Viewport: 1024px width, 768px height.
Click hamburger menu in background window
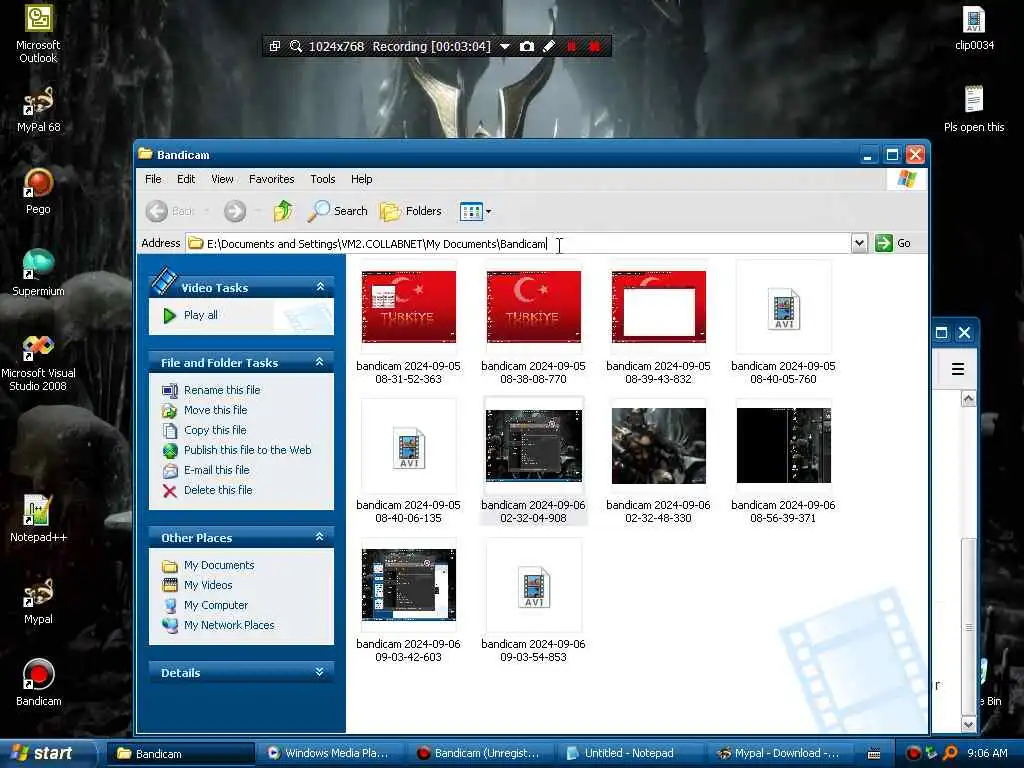click(x=957, y=369)
